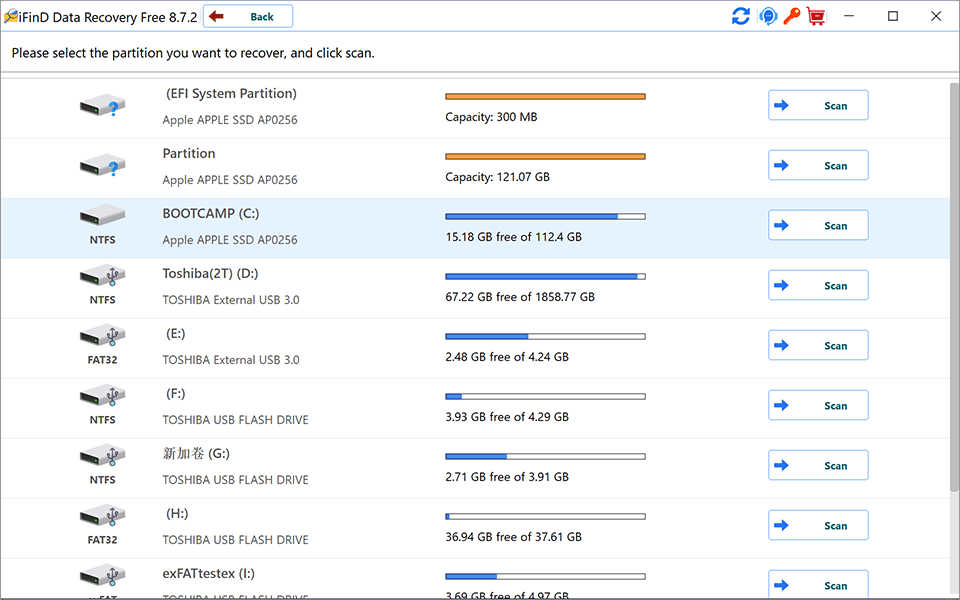Scan the Toshiba(2T) (D:) drive
The width and height of the screenshot is (960, 600).
[818, 285]
